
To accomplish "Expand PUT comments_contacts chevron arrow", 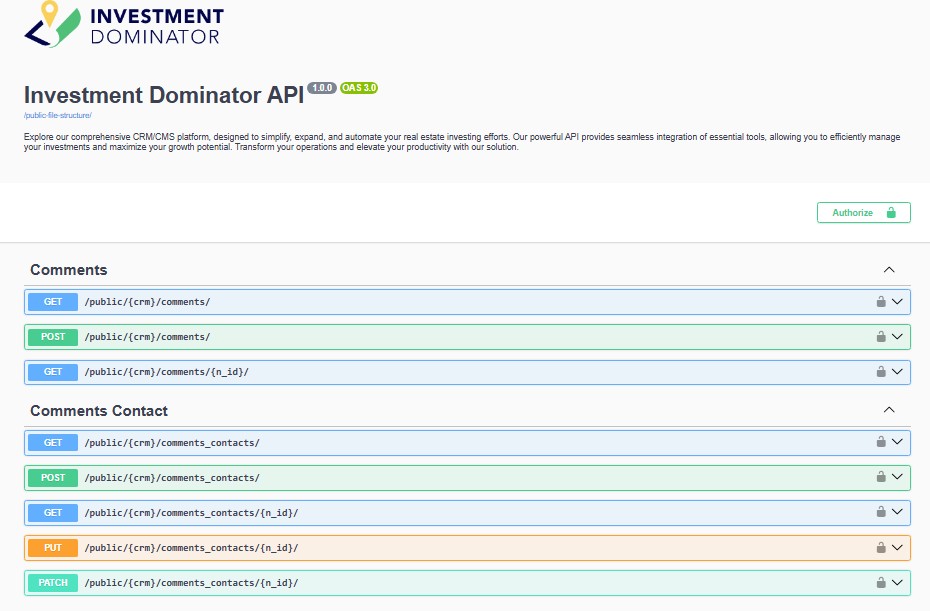I will [x=897, y=548].
